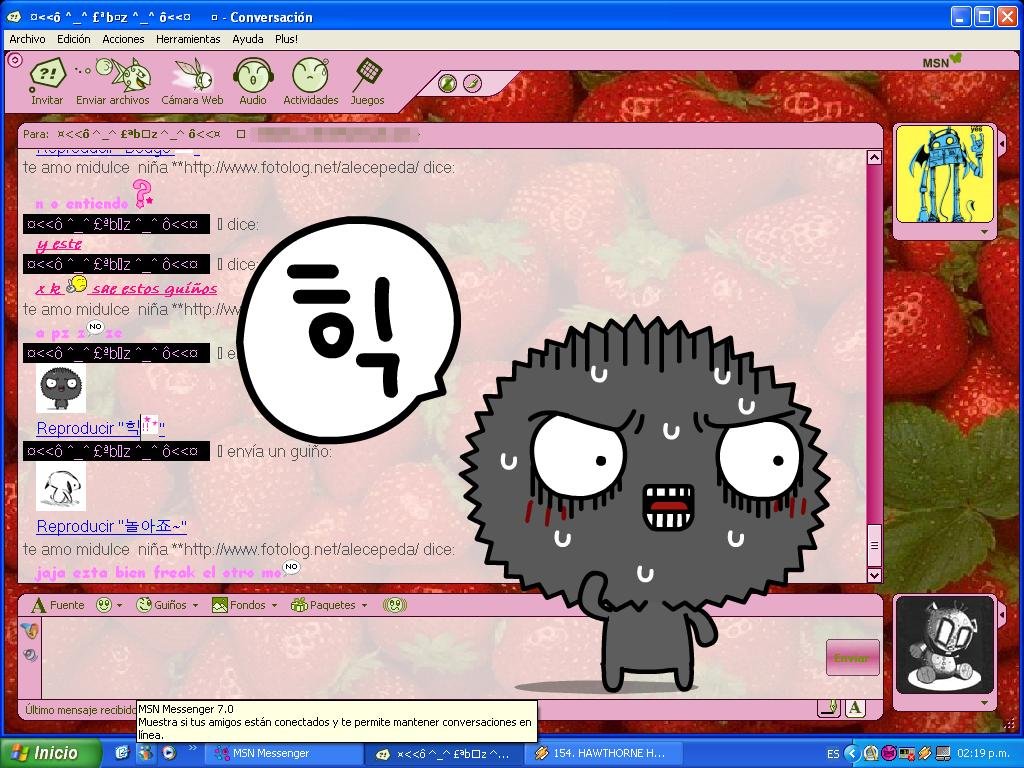Expand the Paquetes dropdown arrow
Screen dimensions: 1024x768
364,605
